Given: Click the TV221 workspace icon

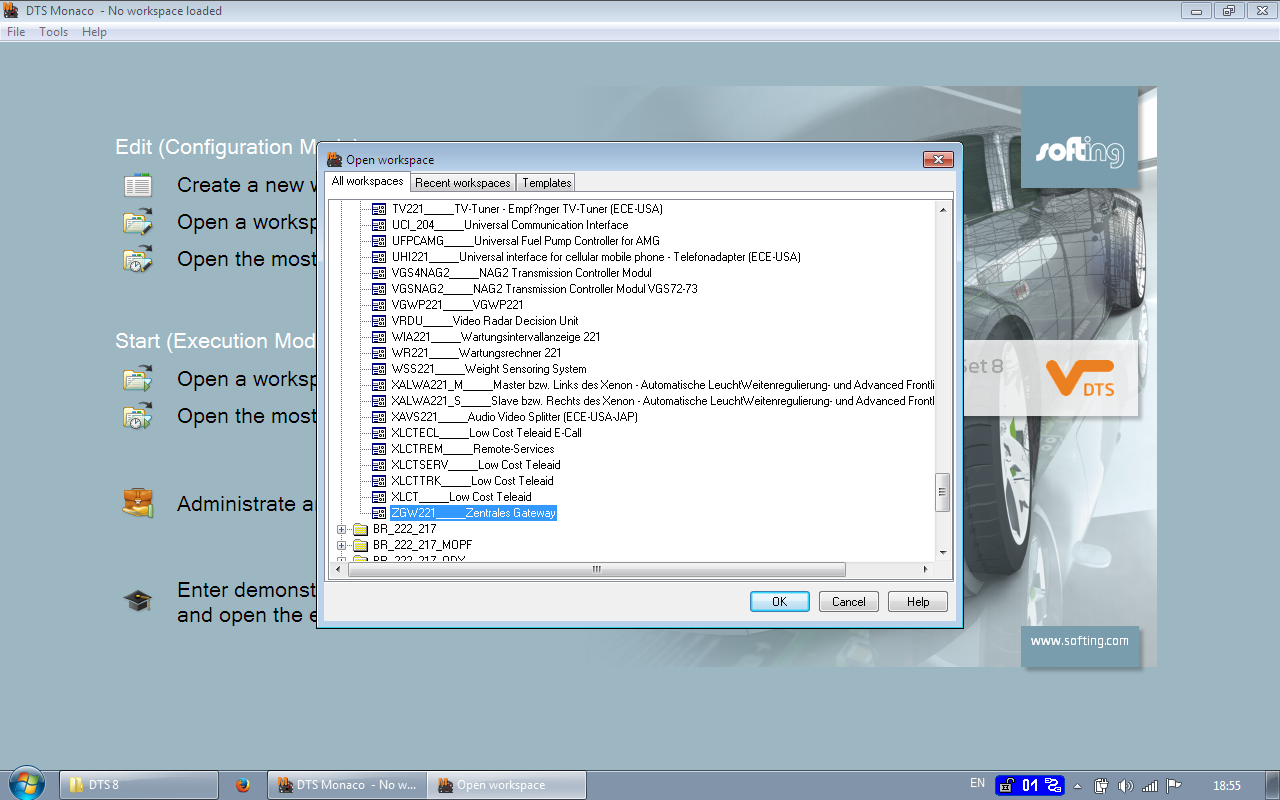Looking at the screenshot, I should 379,209.
